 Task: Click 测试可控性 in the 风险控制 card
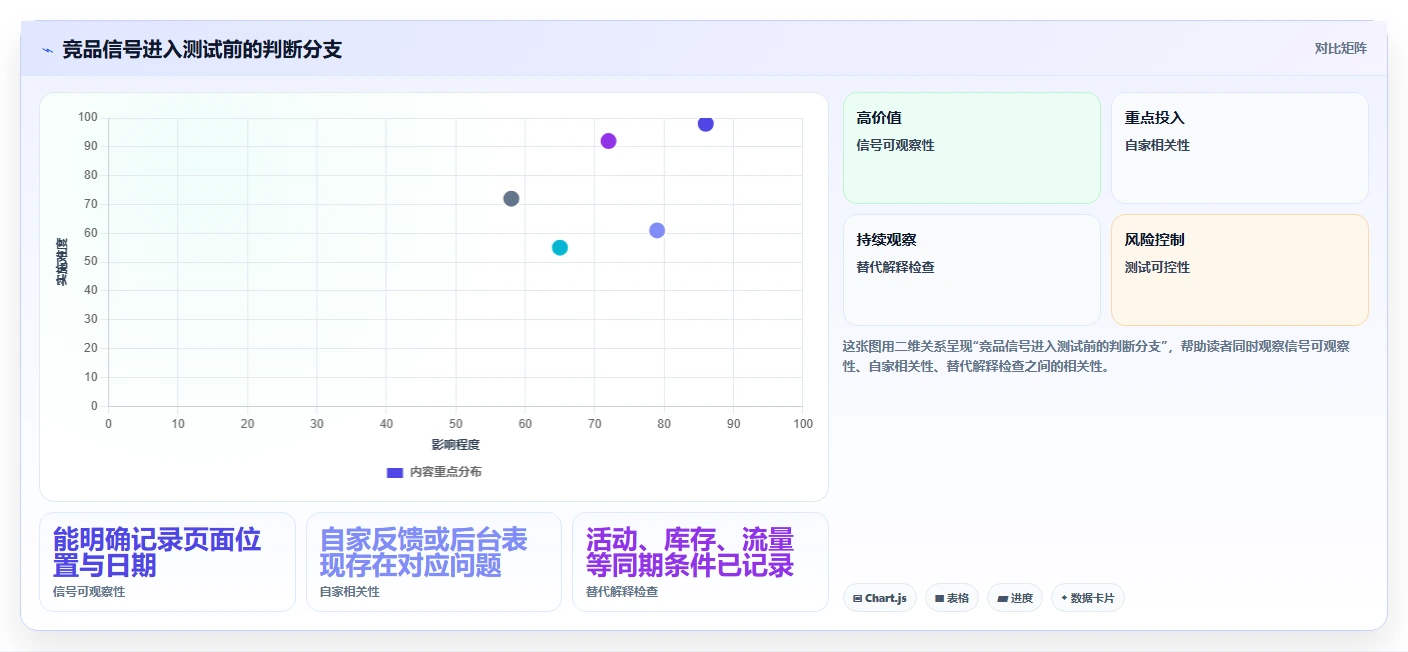pyautogui.click(x=1157, y=267)
